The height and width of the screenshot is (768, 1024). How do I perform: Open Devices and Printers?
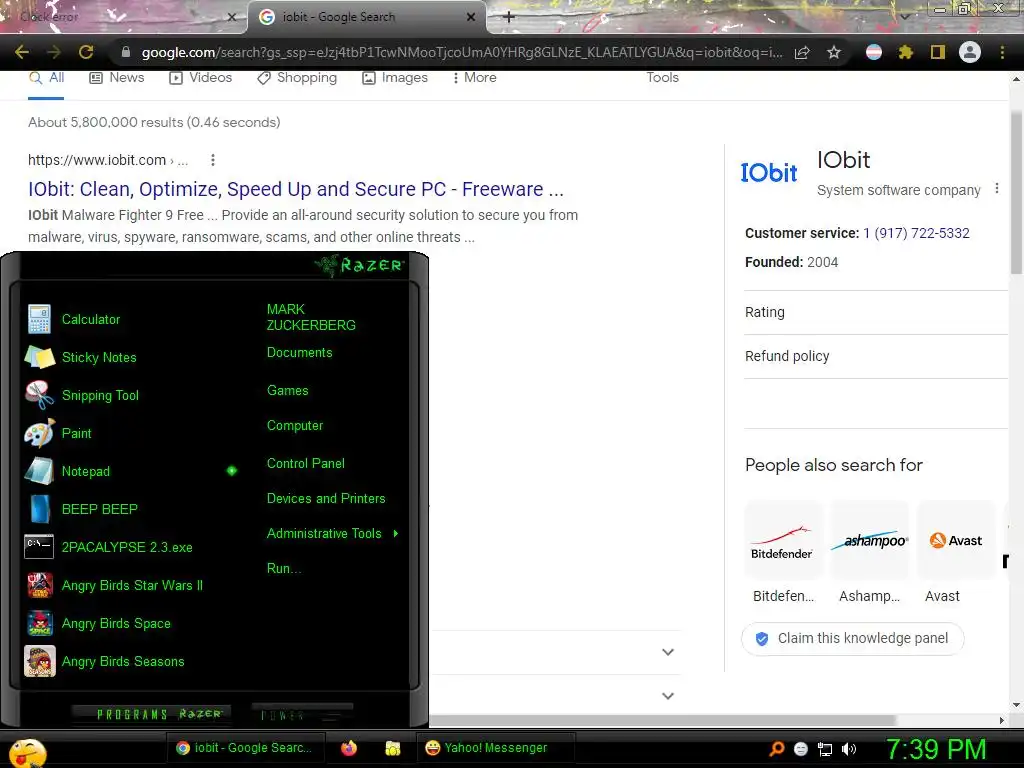tap(326, 498)
